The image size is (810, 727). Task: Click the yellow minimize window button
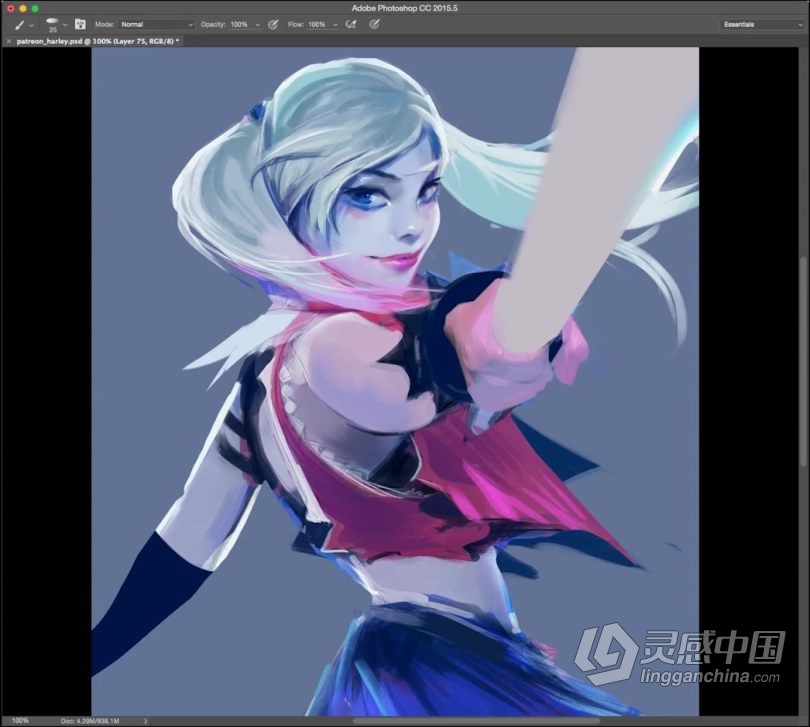pyautogui.click(x=23, y=8)
